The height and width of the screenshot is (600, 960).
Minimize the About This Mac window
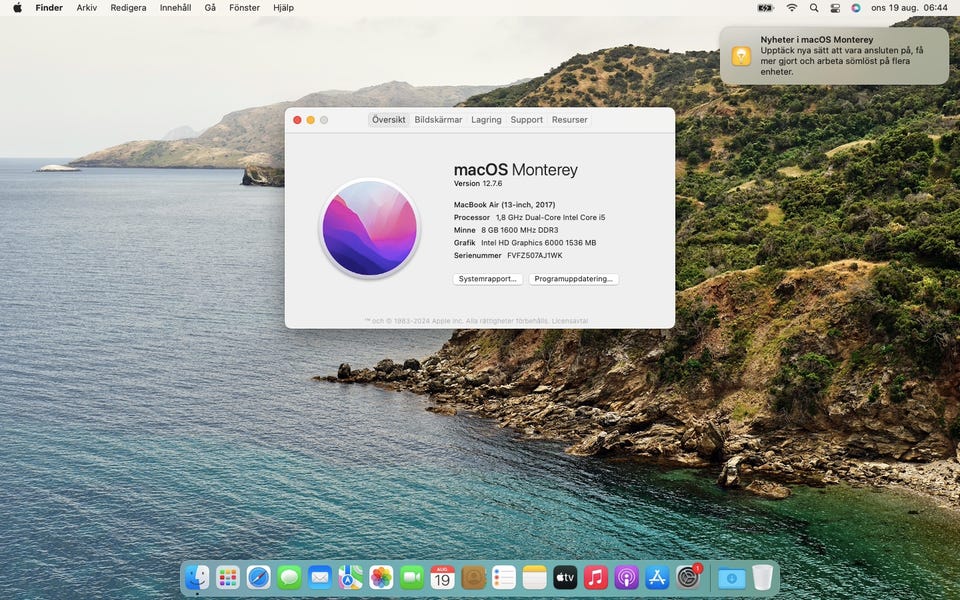tap(311, 120)
